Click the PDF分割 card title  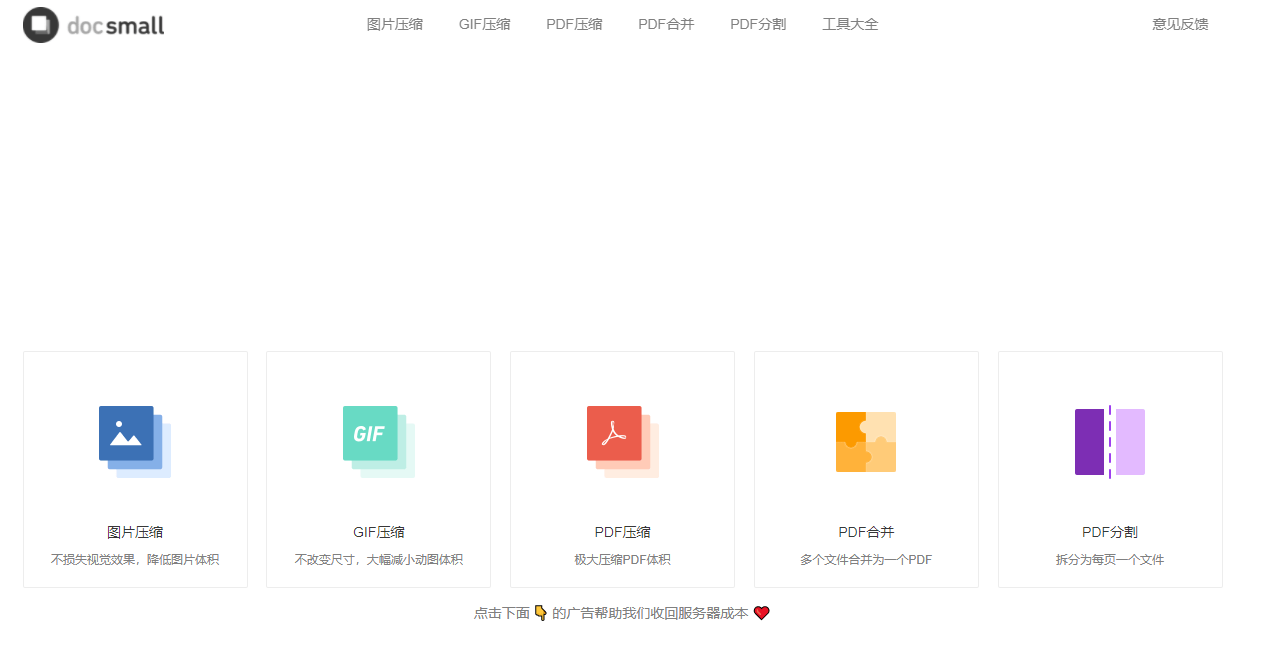[1110, 532]
